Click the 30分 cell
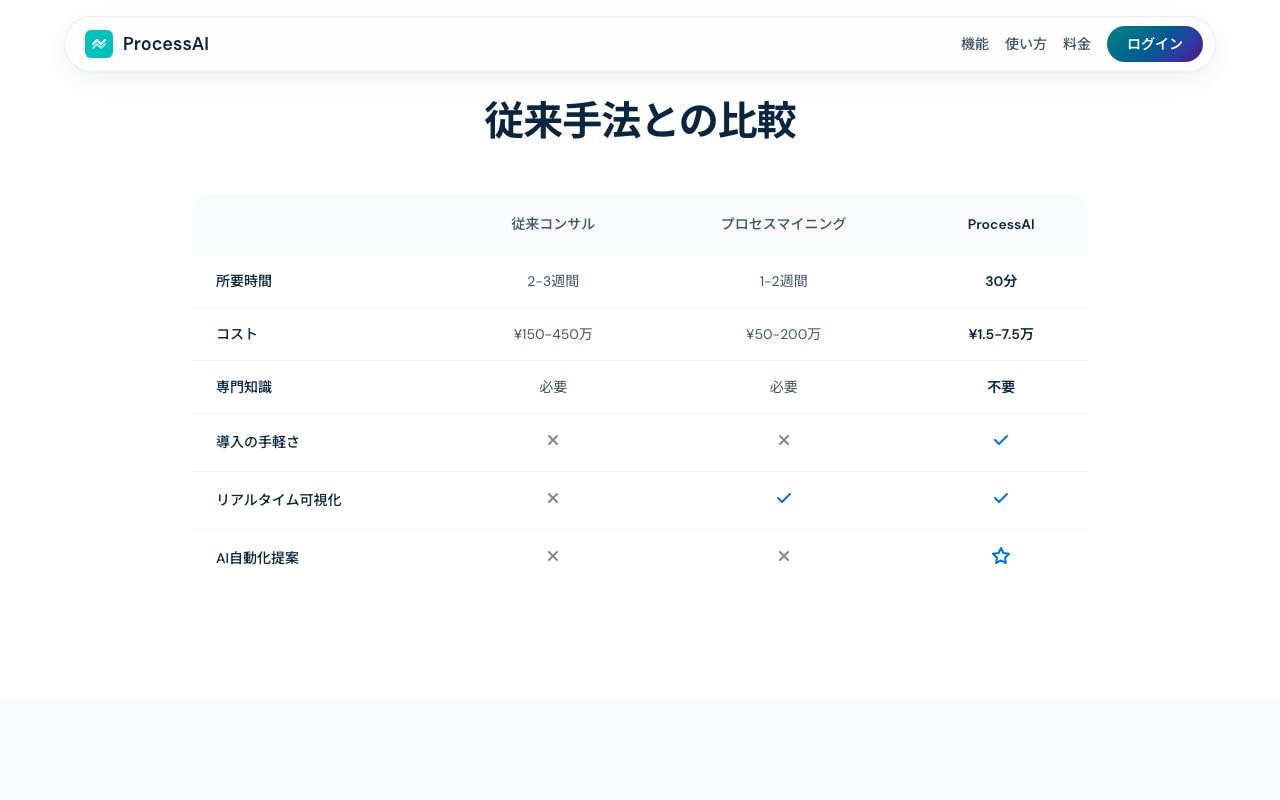1280x800 pixels. point(1001,281)
